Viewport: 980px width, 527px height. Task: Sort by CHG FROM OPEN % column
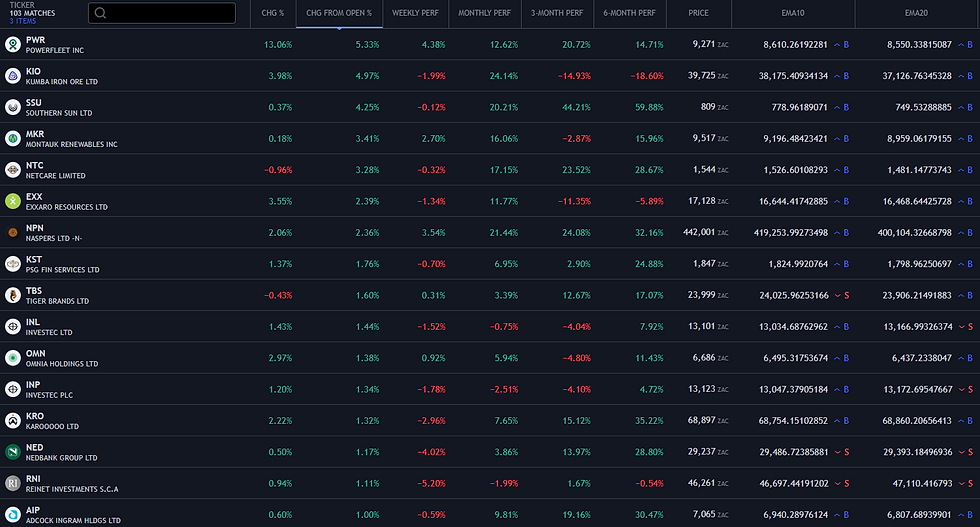pyautogui.click(x=338, y=13)
